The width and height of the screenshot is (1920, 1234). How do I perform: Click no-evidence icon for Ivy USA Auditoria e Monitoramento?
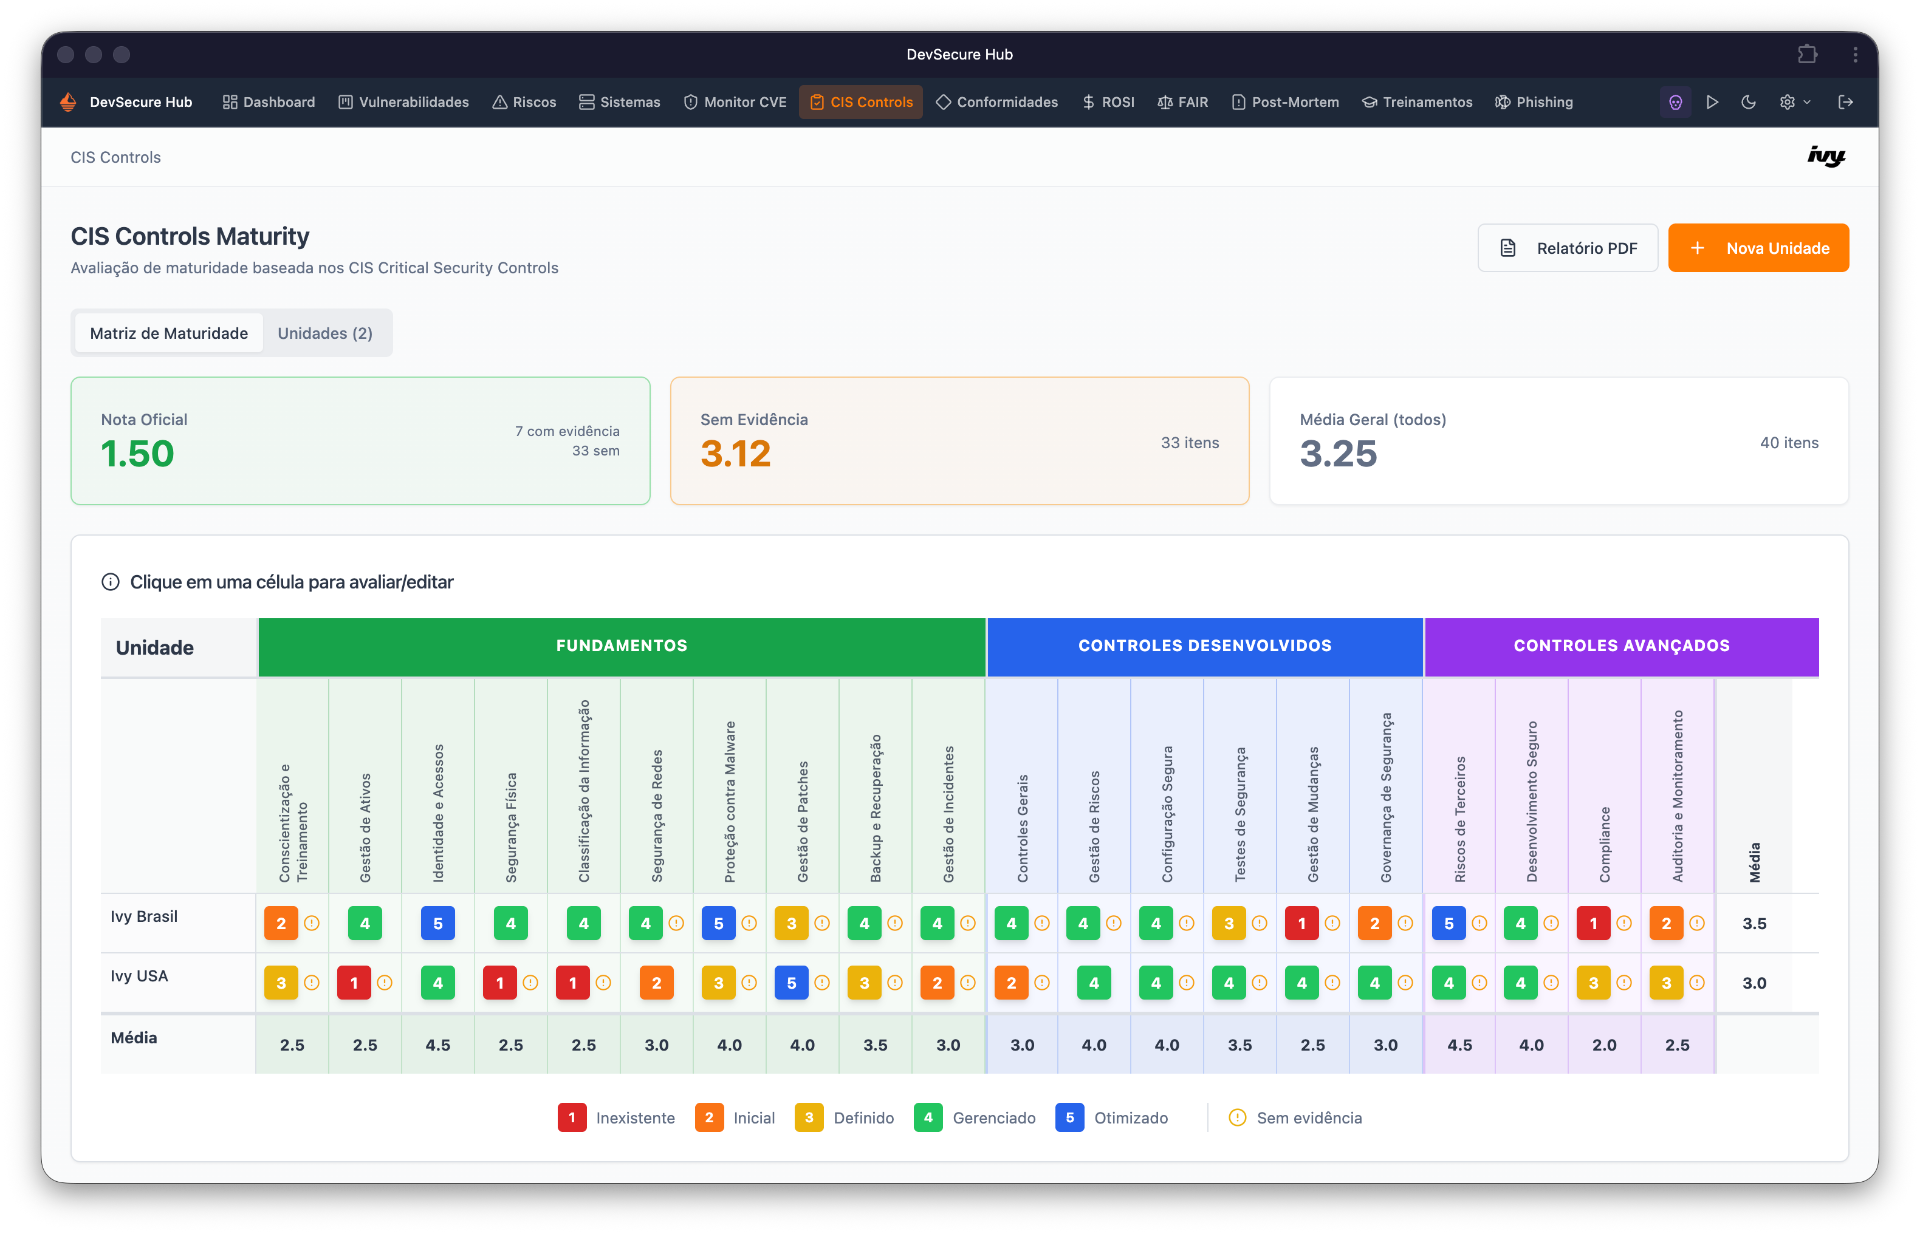coord(1697,983)
